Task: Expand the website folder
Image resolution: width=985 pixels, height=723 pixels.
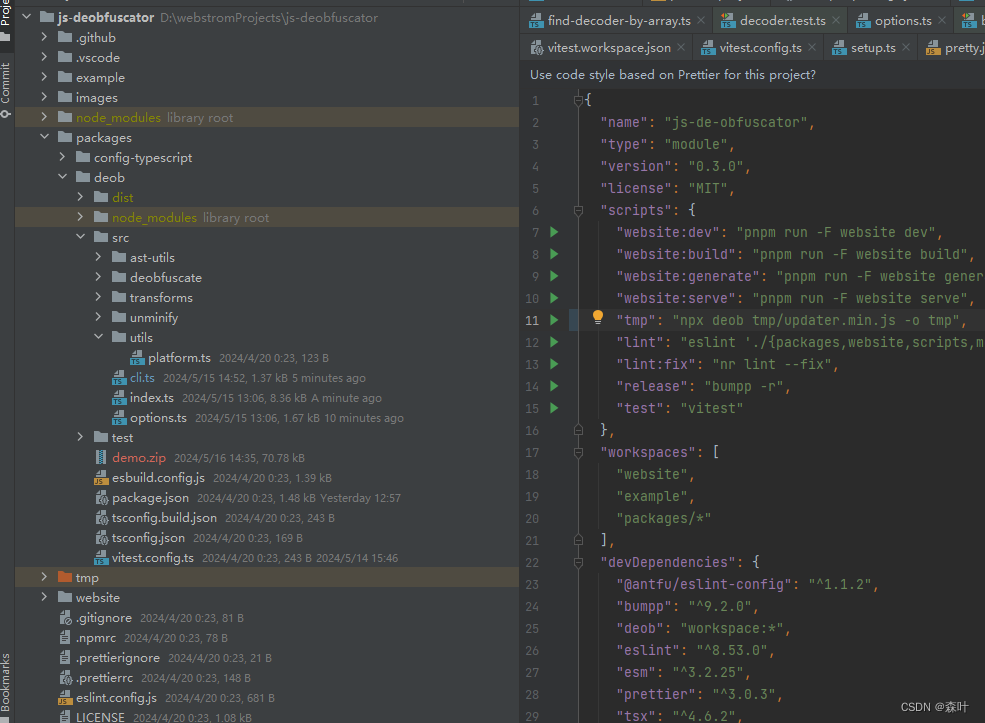Action: pos(44,597)
